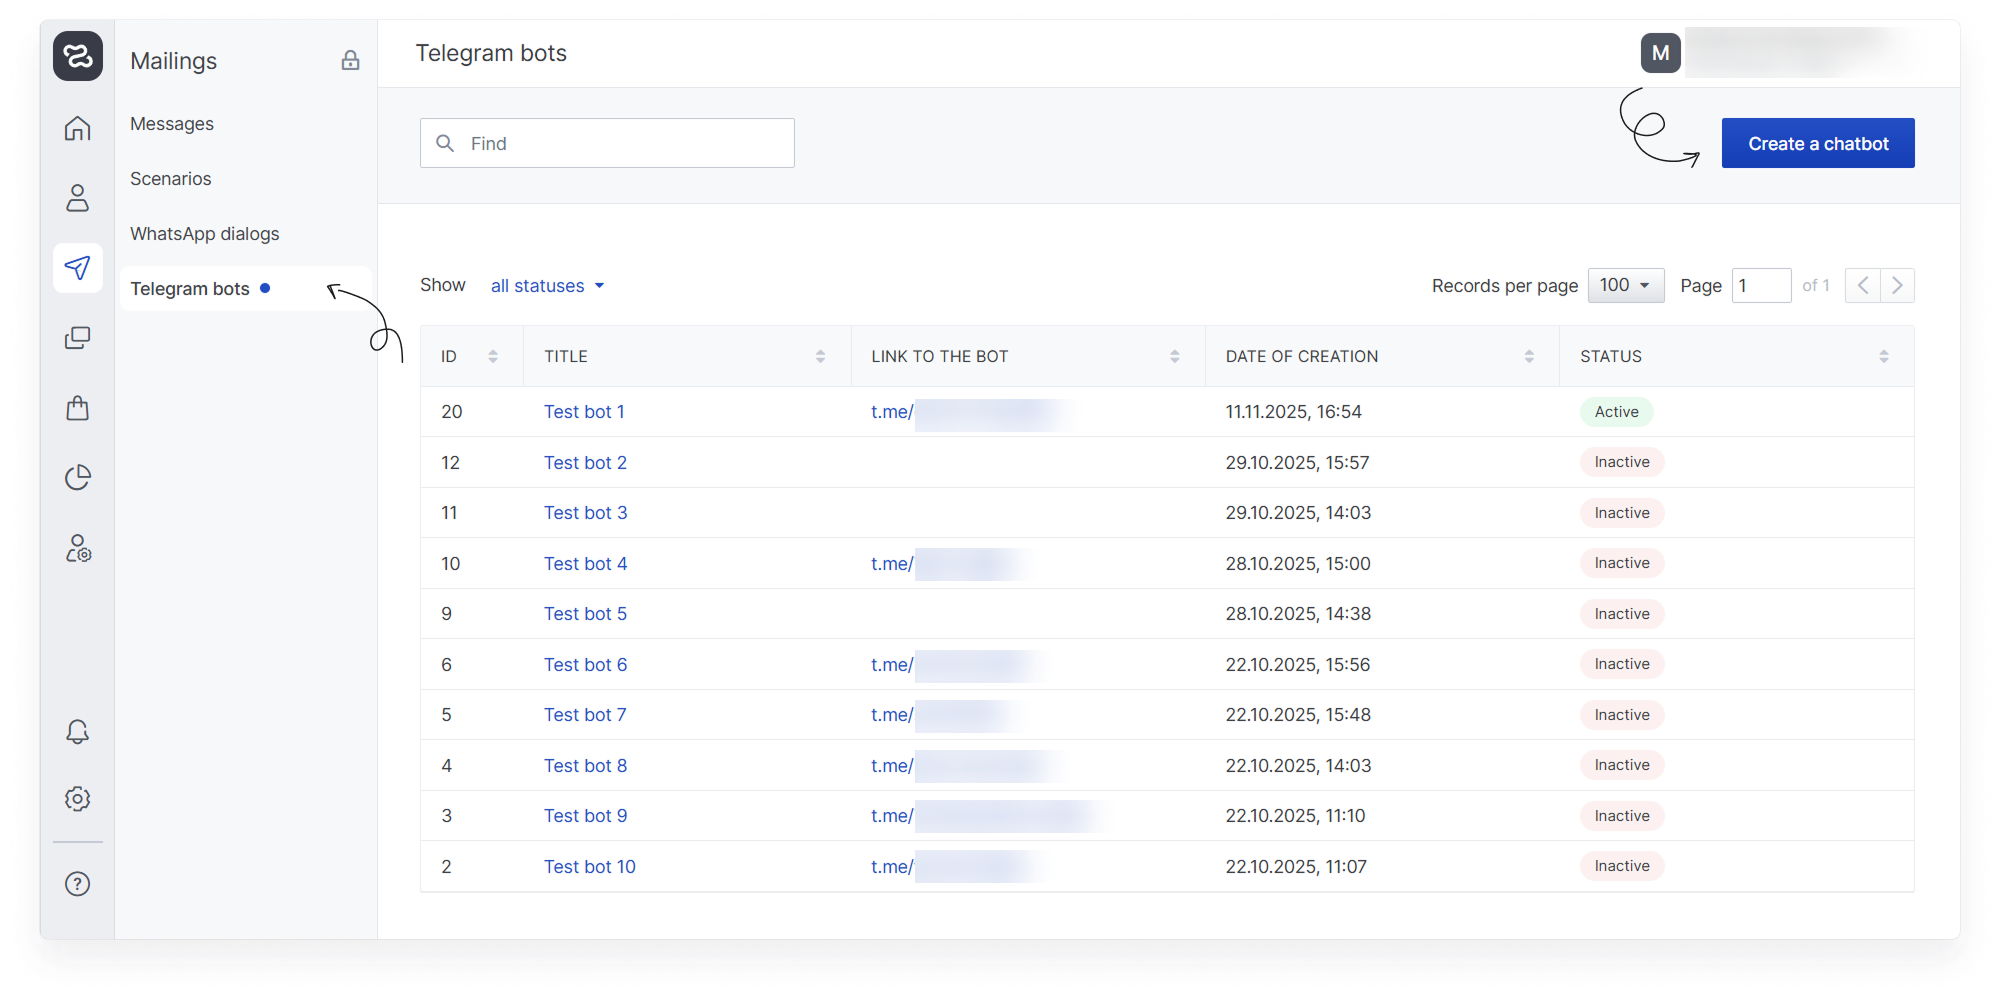Viewport: 2000px width, 999px height.
Task: Select the mailings paper plane icon
Action: tap(77, 268)
